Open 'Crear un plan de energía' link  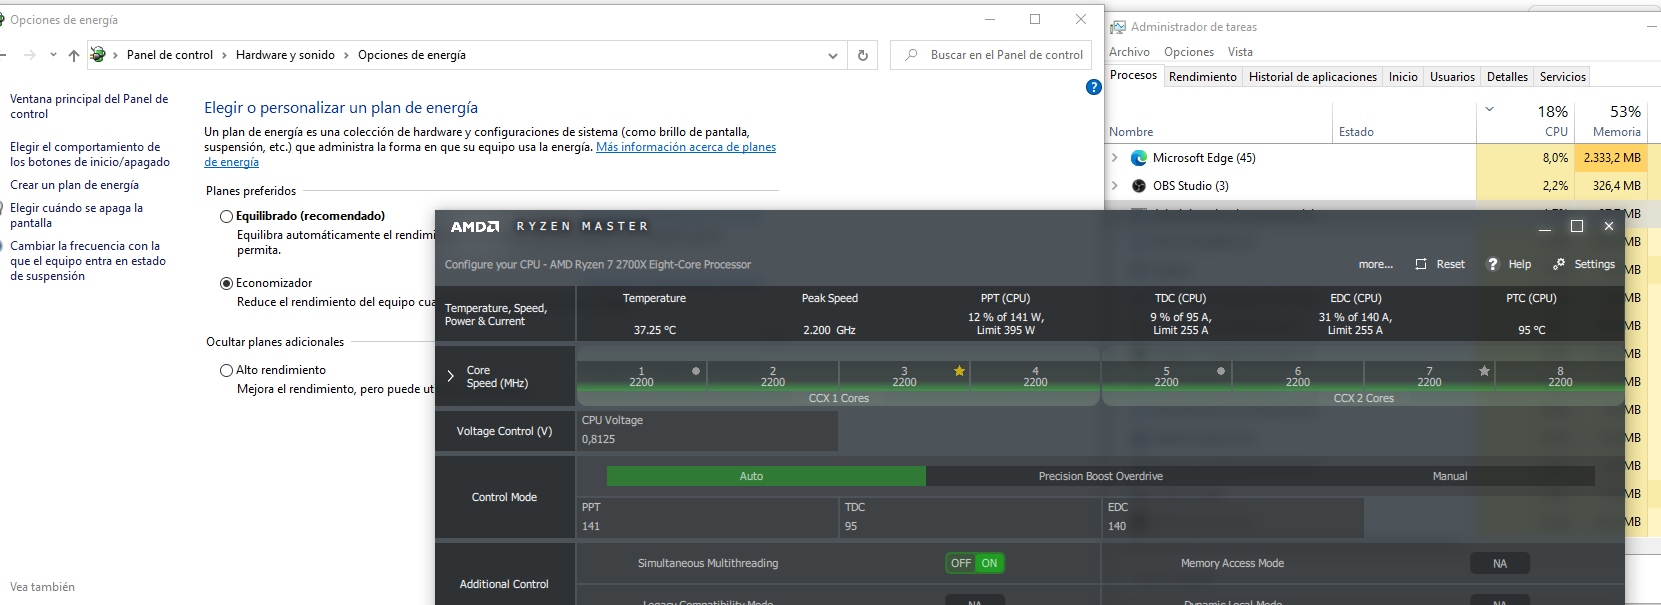[74, 185]
